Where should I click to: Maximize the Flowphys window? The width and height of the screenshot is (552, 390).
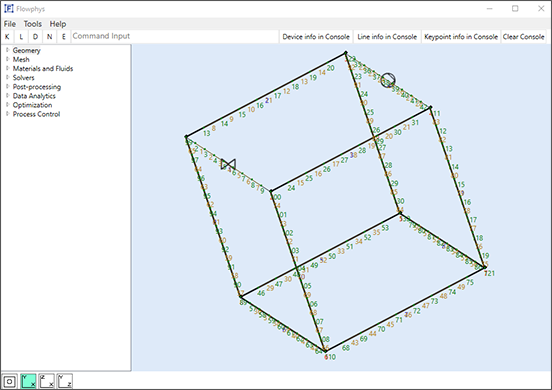click(515, 8)
